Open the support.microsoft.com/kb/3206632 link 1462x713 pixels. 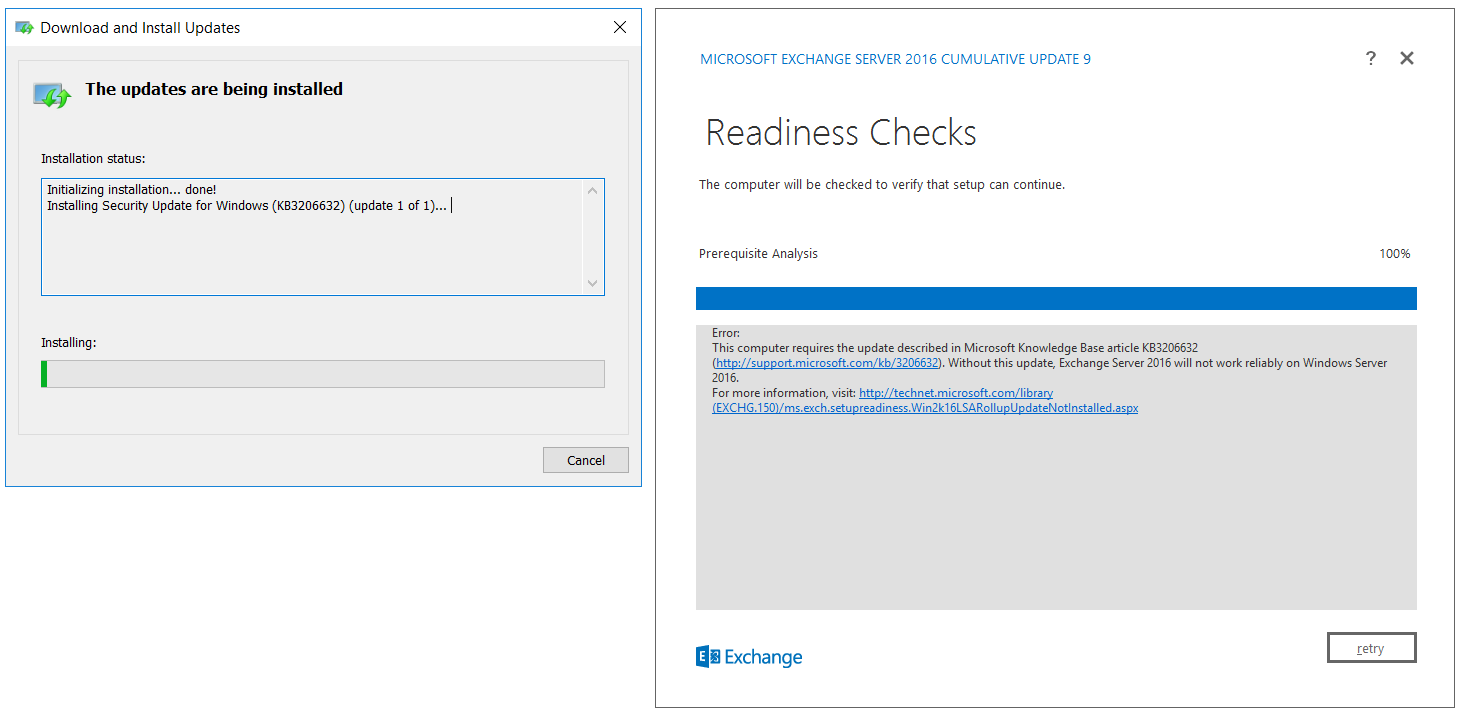point(827,363)
